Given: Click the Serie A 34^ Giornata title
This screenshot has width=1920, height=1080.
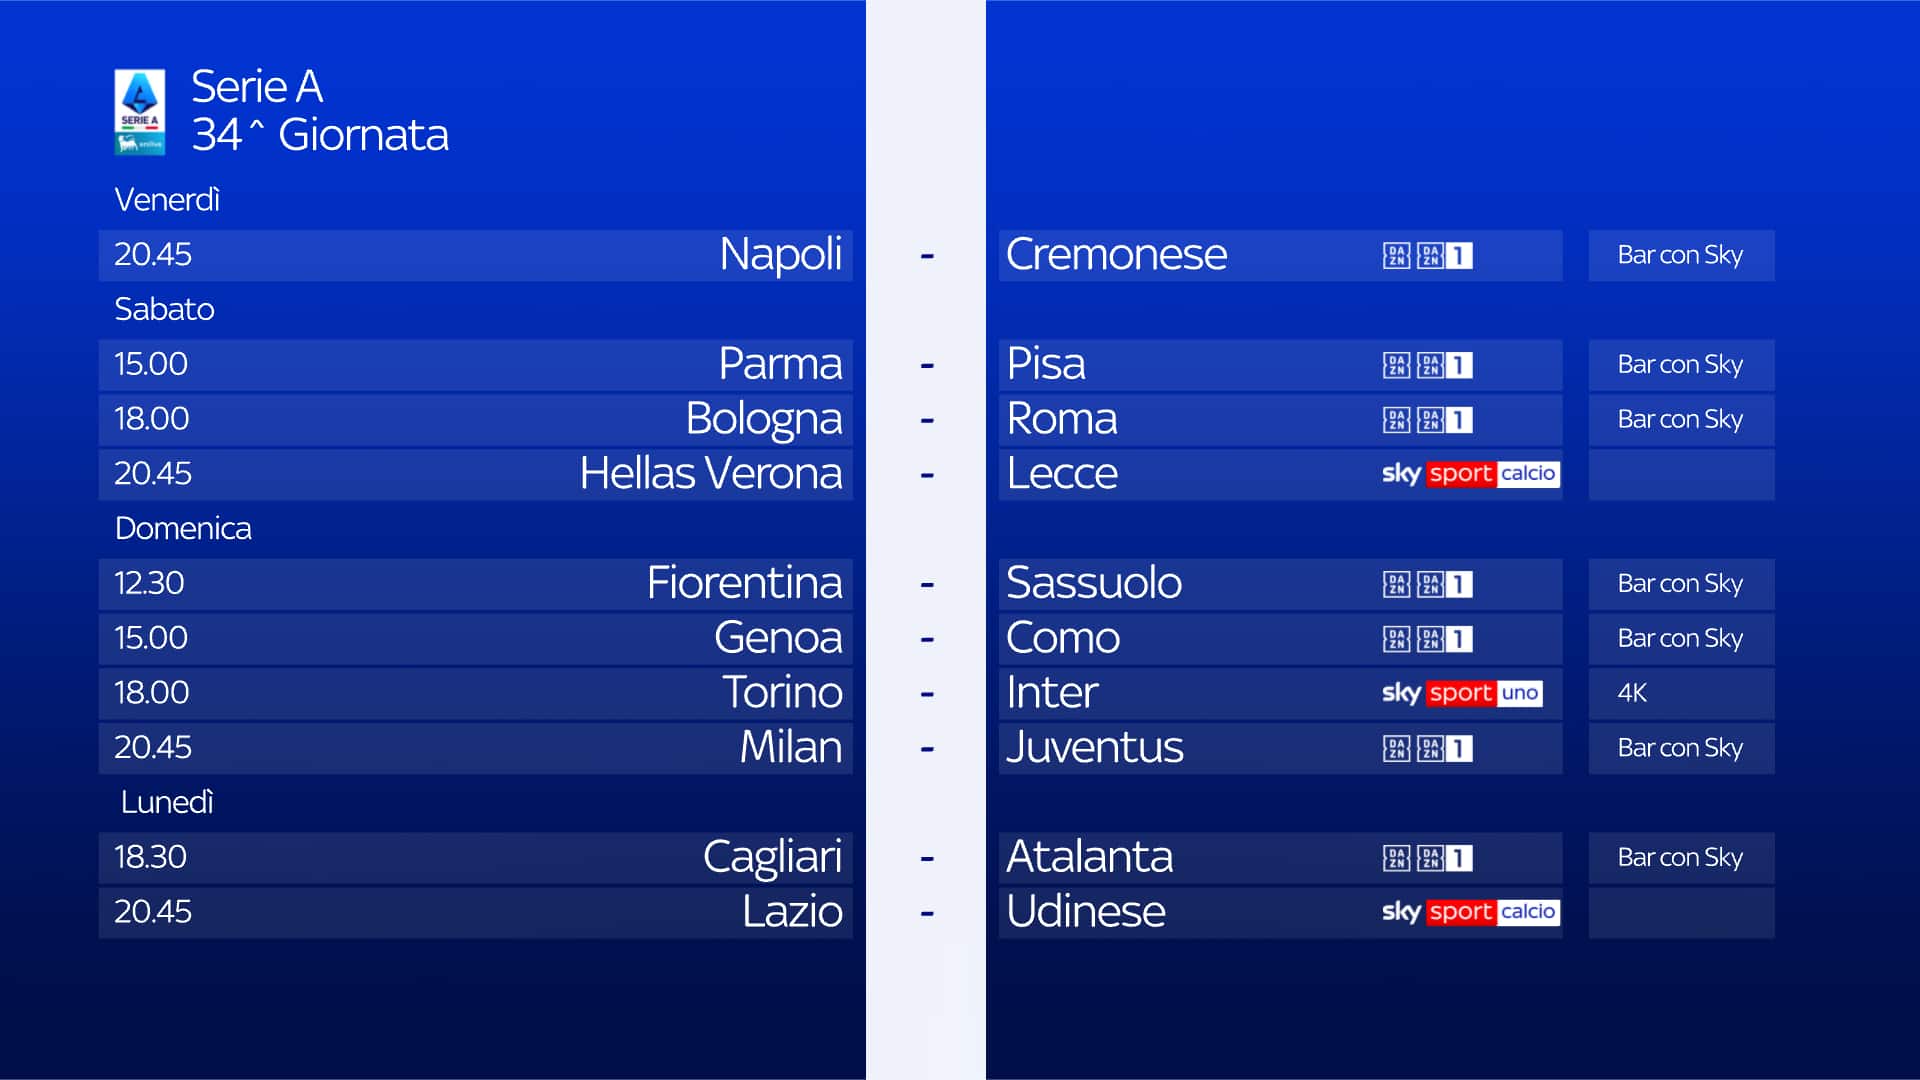Looking at the screenshot, I should click(x=319, y=111).
